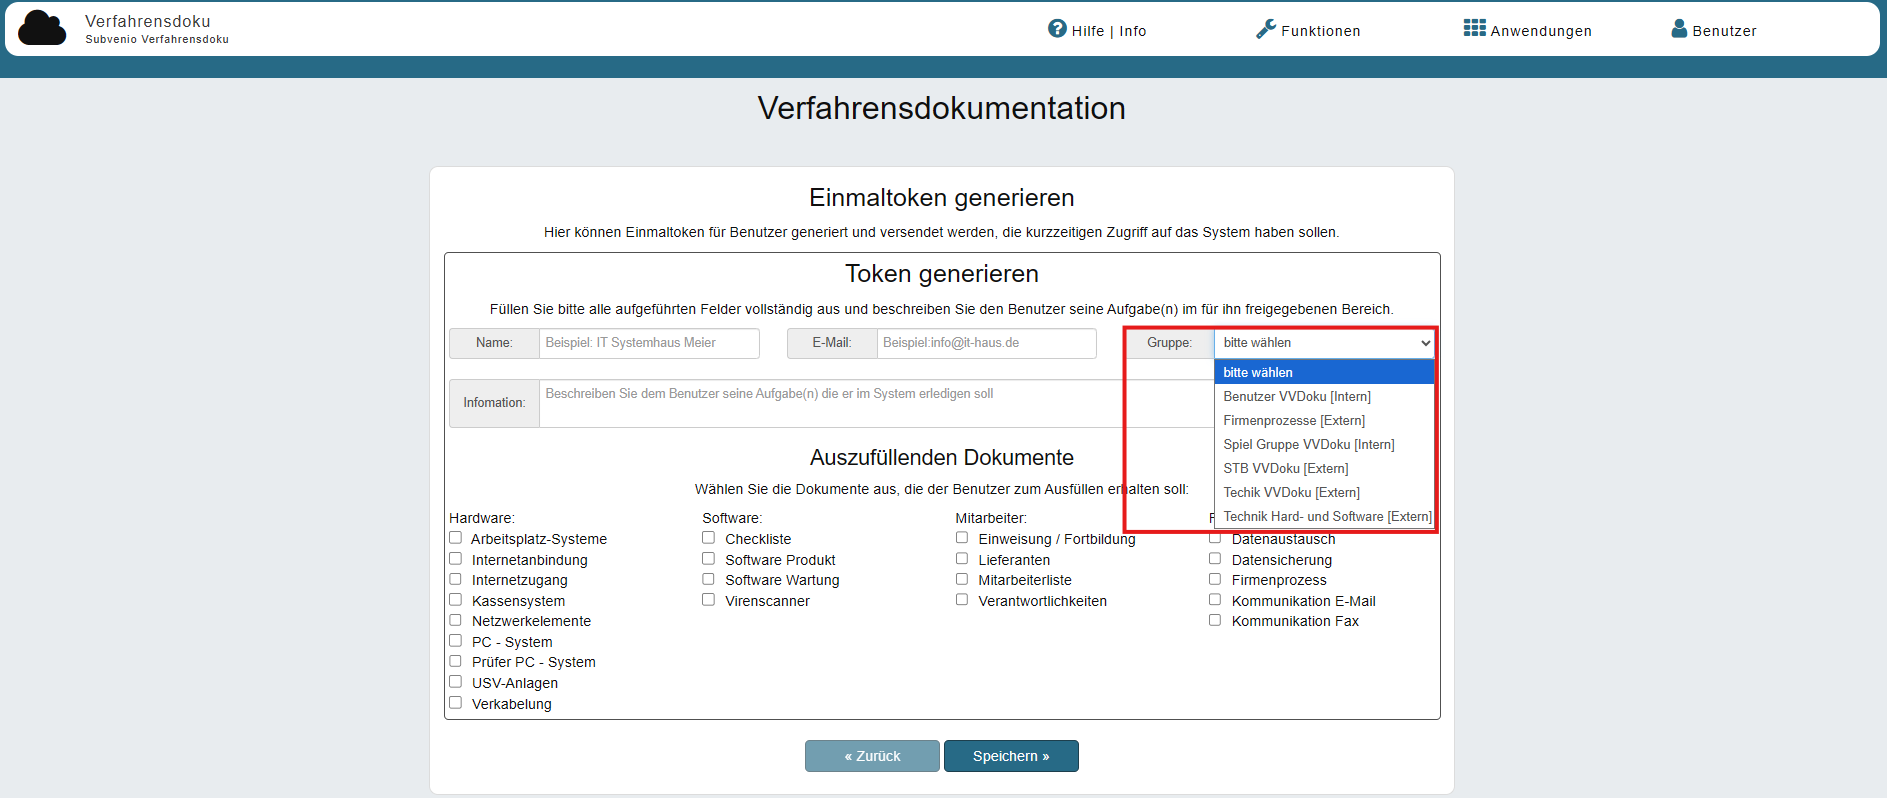Choose 'Benutzer VVDoku [Intern]' from list

[x=1324, y=396]
